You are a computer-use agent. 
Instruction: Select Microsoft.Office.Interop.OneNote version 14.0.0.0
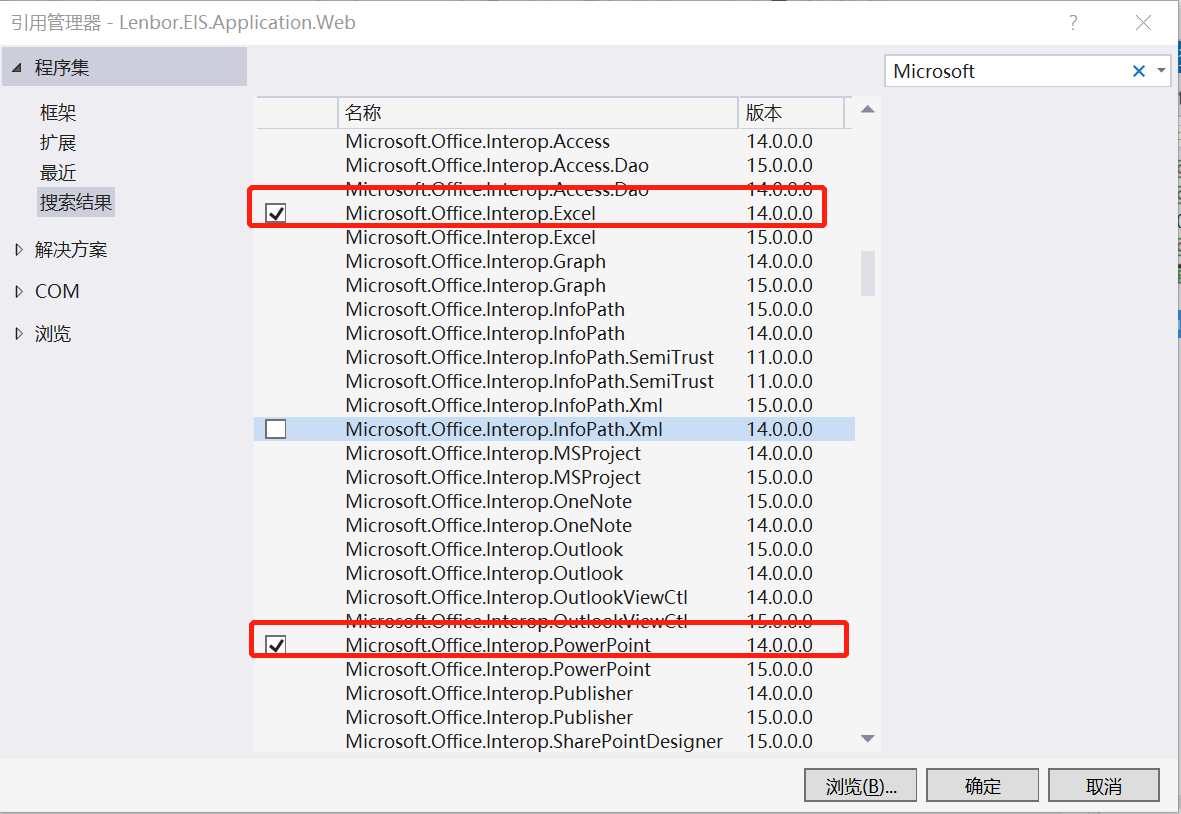554,526
